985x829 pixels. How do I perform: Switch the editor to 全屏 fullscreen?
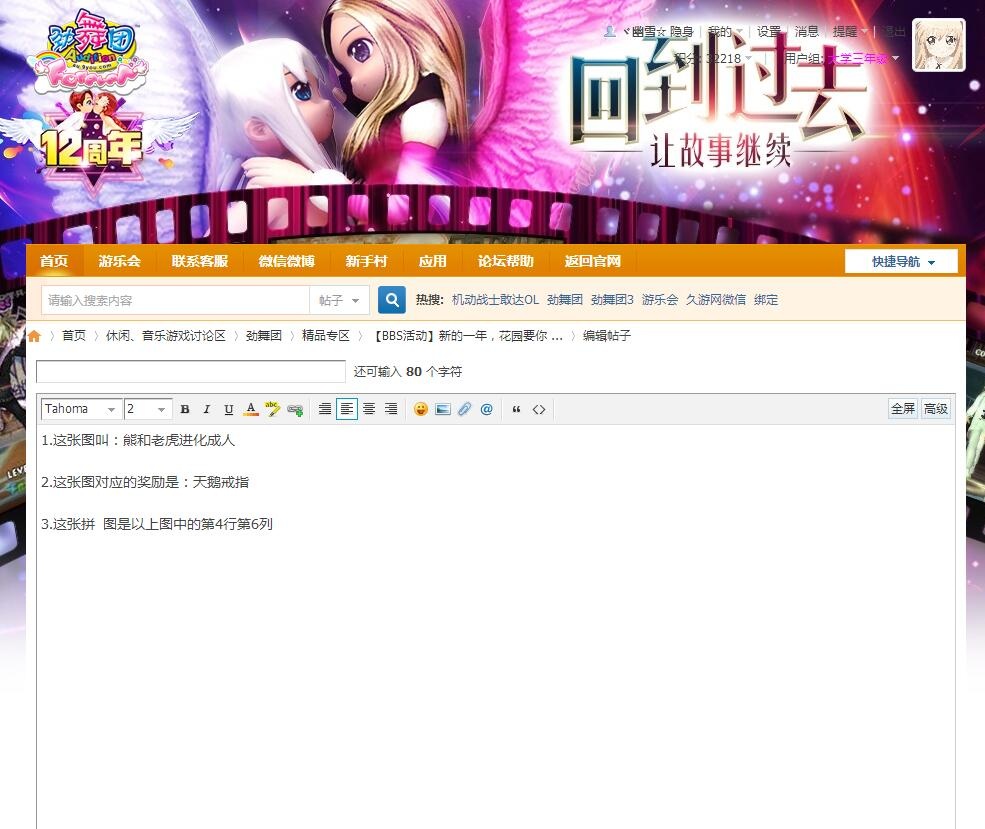pyautogui.click(x=903, y=409)
